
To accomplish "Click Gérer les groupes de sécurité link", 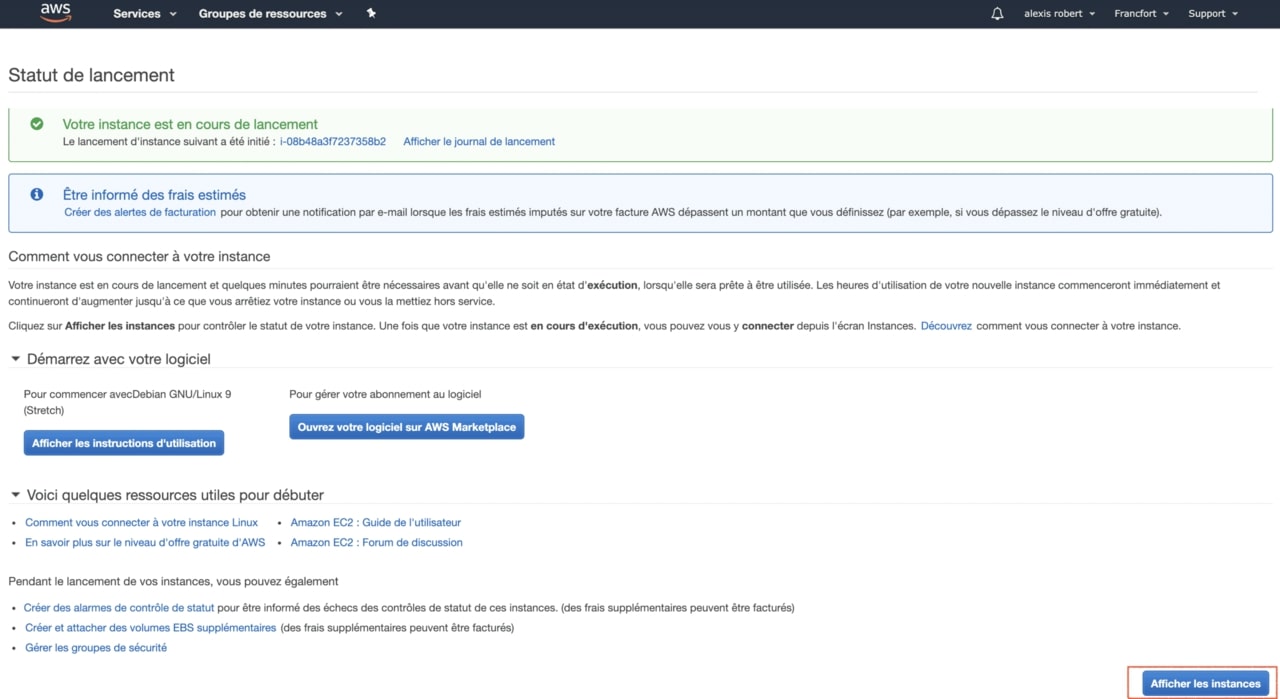I will [x=96, y=648].
